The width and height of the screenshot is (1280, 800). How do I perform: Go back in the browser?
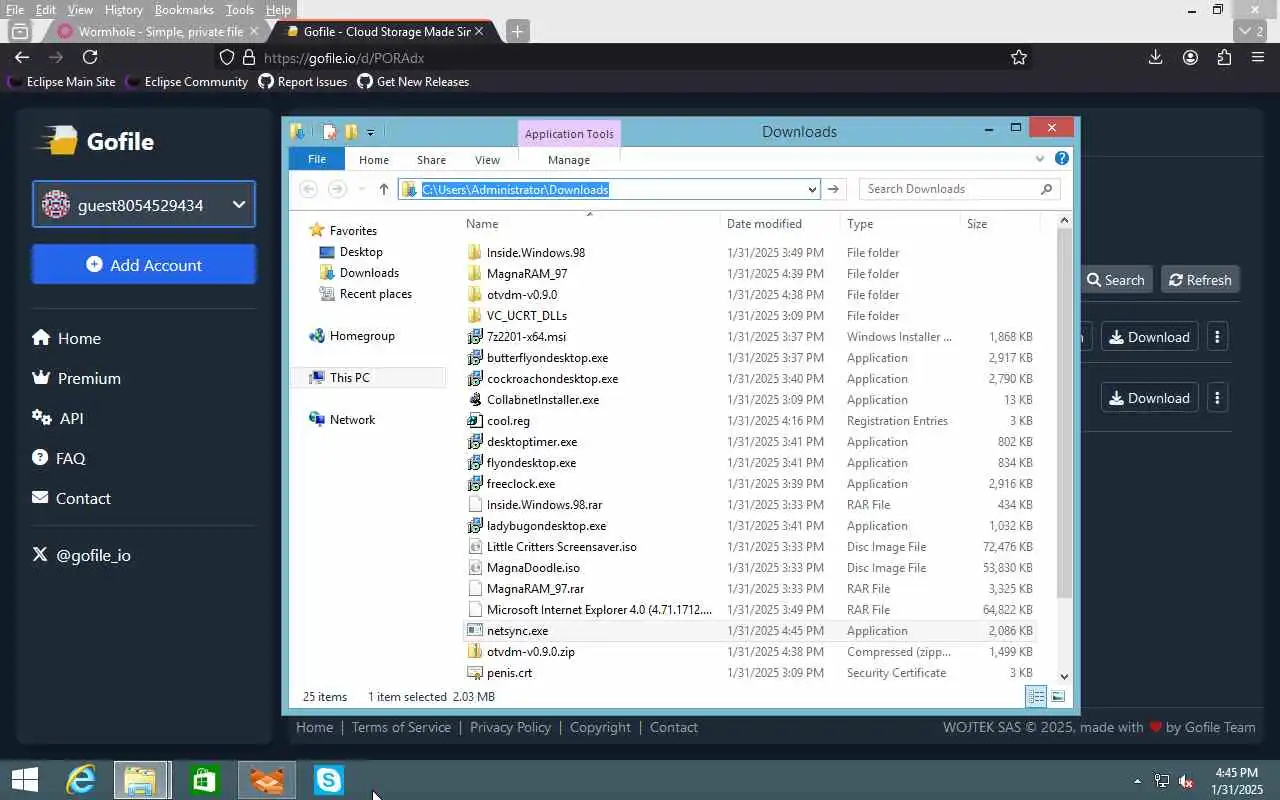click(x=22, y=58)
